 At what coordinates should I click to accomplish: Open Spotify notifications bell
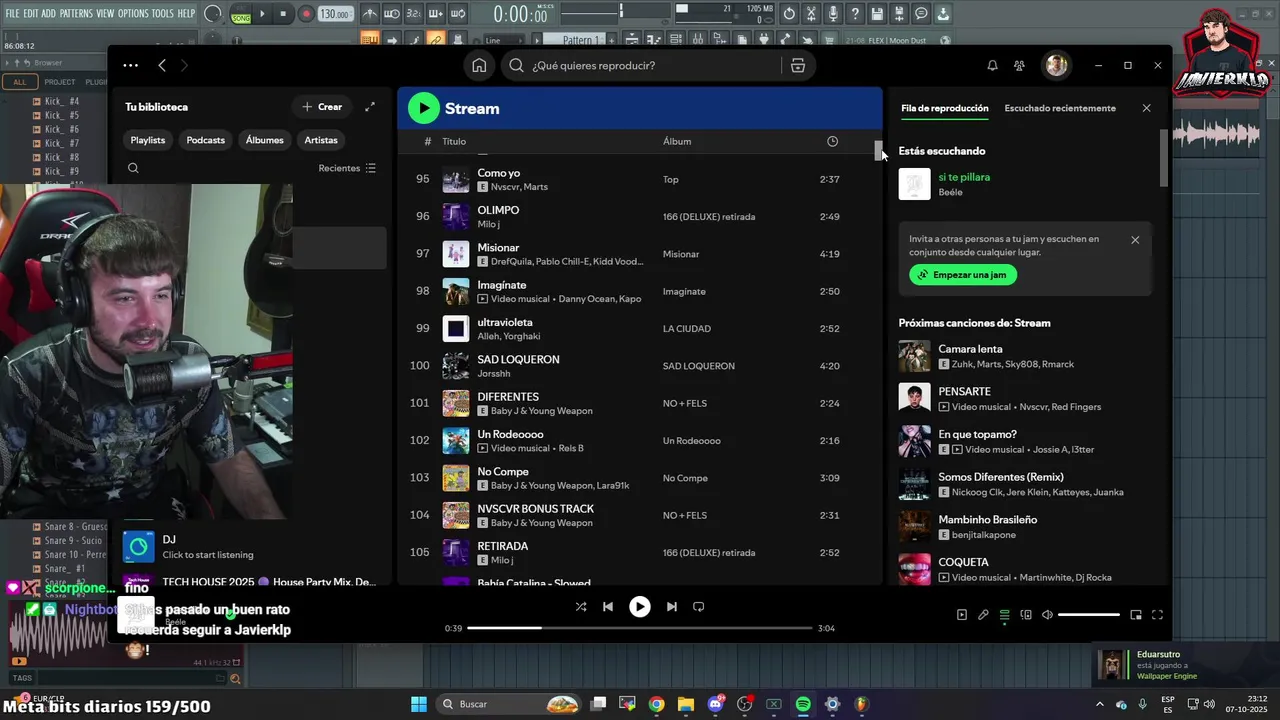point(992,65)
